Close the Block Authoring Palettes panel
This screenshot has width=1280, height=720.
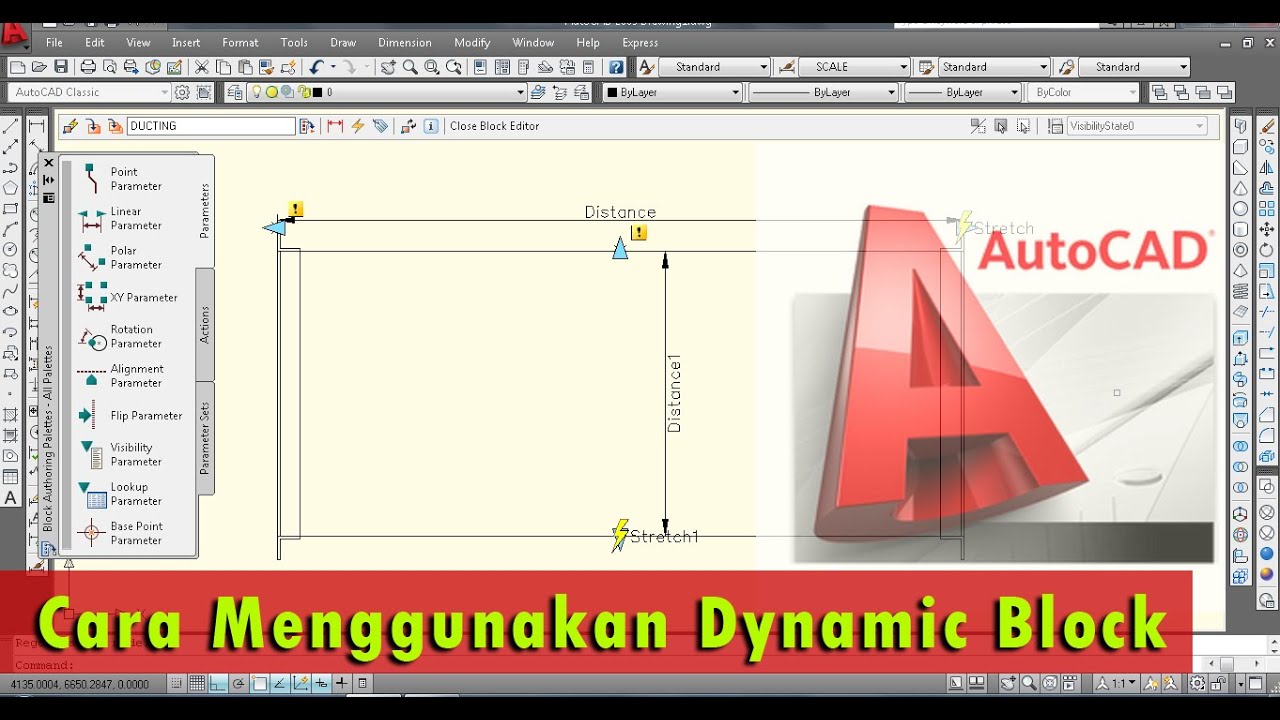(48, 163)
